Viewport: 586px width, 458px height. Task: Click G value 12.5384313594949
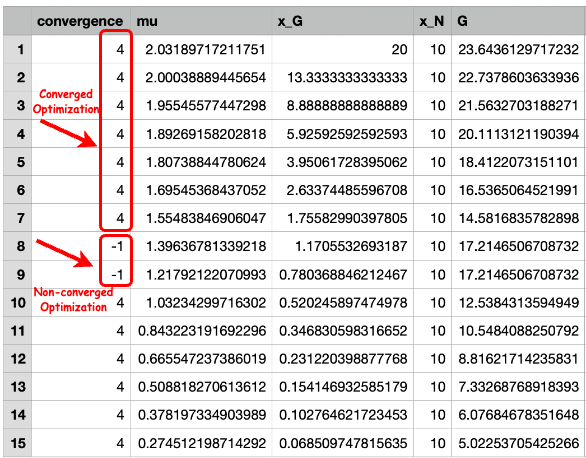click(x=519, y=303)
